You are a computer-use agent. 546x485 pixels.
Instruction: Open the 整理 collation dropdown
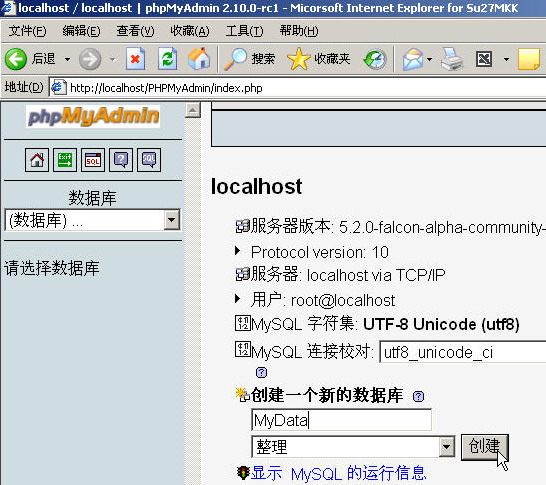tap(447, 446)
